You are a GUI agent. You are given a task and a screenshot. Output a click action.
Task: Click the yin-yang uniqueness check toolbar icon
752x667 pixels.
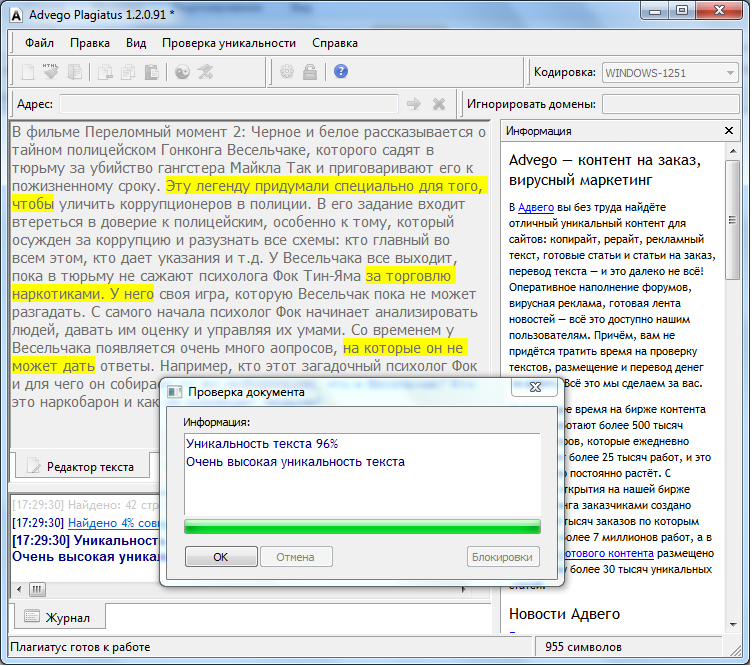click(182, 72)
